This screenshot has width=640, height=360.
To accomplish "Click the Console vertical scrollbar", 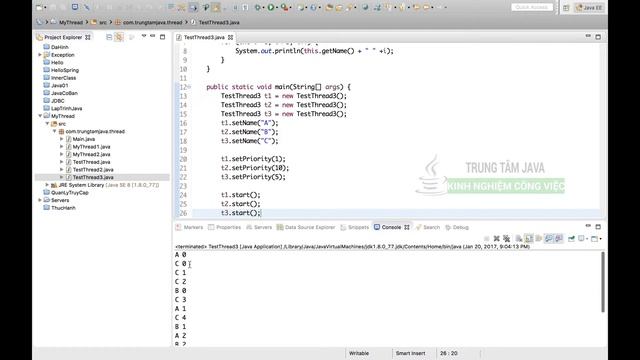I will [x=603, y=282].
